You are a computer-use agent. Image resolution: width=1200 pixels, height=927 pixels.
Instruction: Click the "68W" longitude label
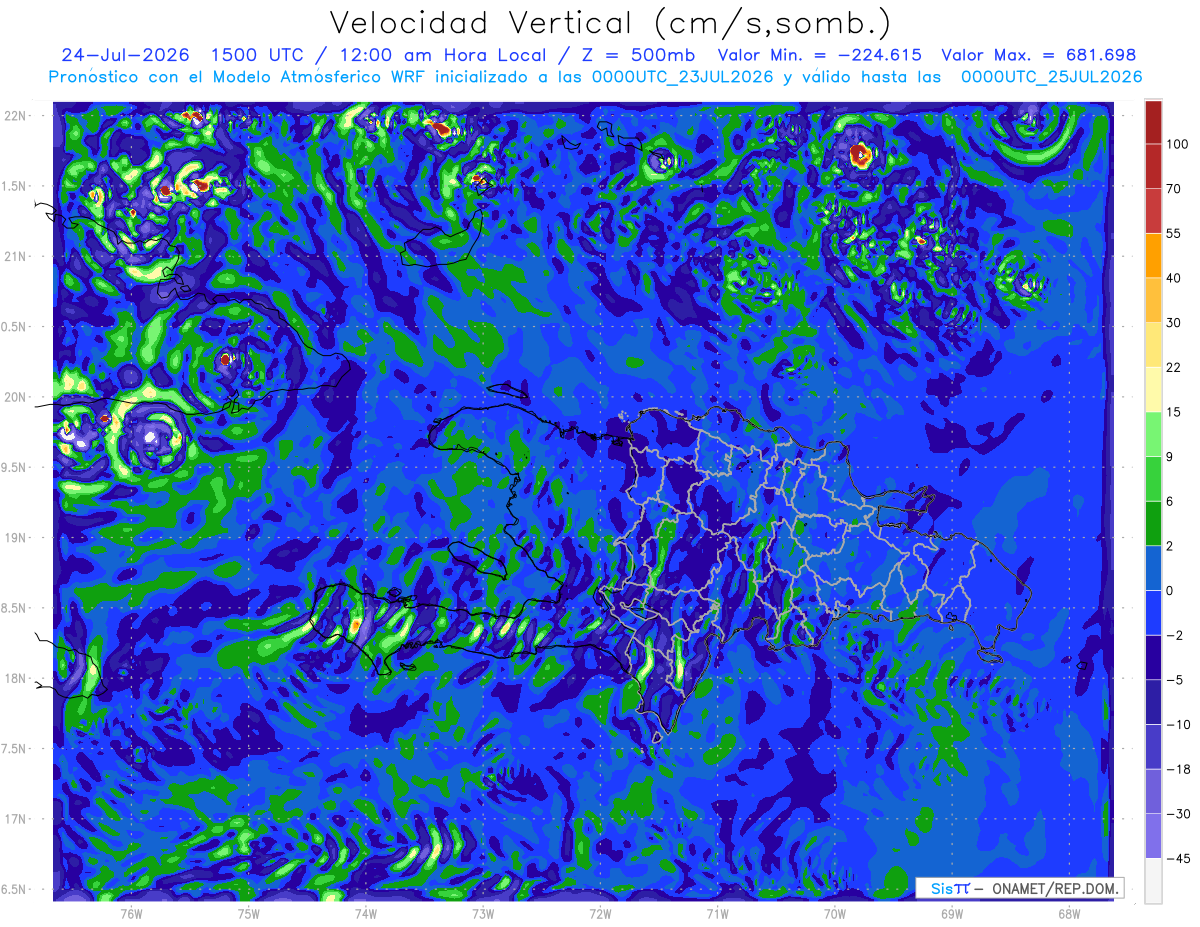[1069, 913]
